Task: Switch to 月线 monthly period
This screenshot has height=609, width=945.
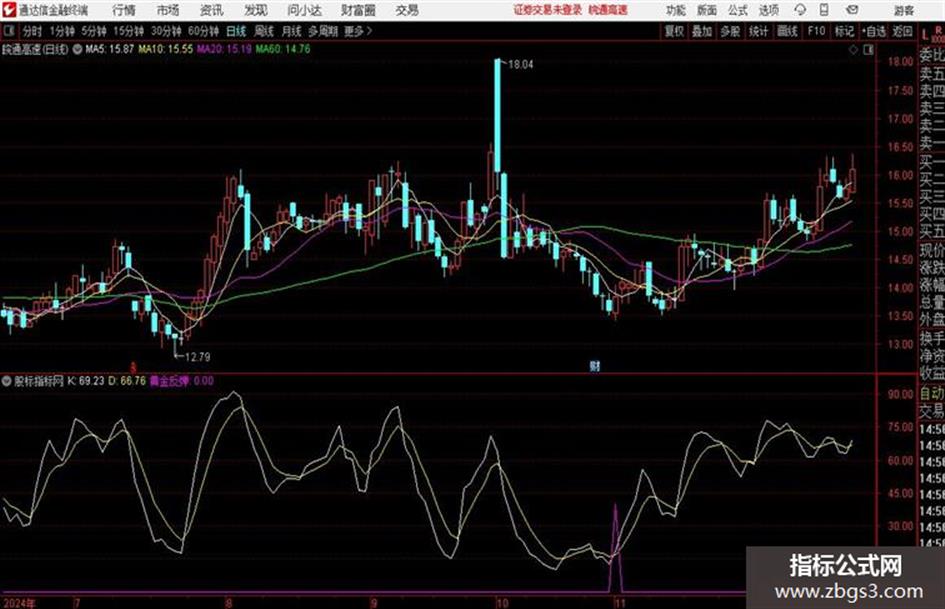Action: pos(292,31)
